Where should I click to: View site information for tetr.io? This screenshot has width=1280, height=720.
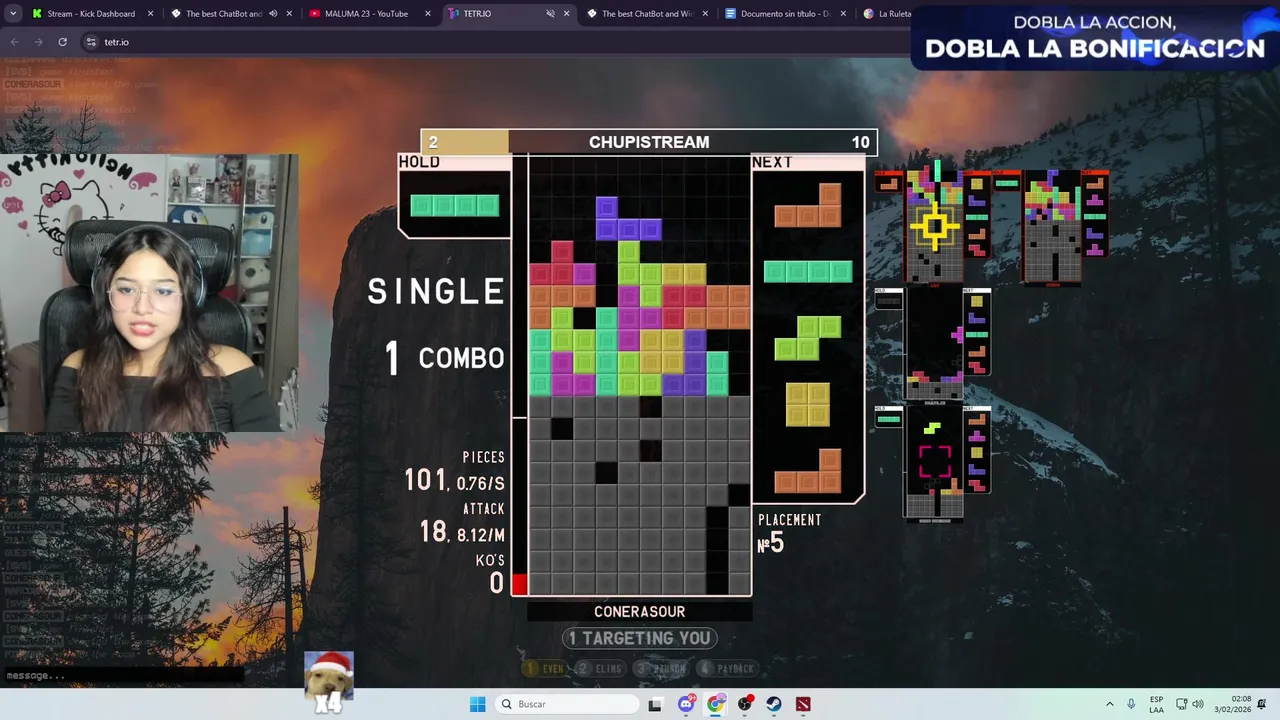[x=91, y=42]
